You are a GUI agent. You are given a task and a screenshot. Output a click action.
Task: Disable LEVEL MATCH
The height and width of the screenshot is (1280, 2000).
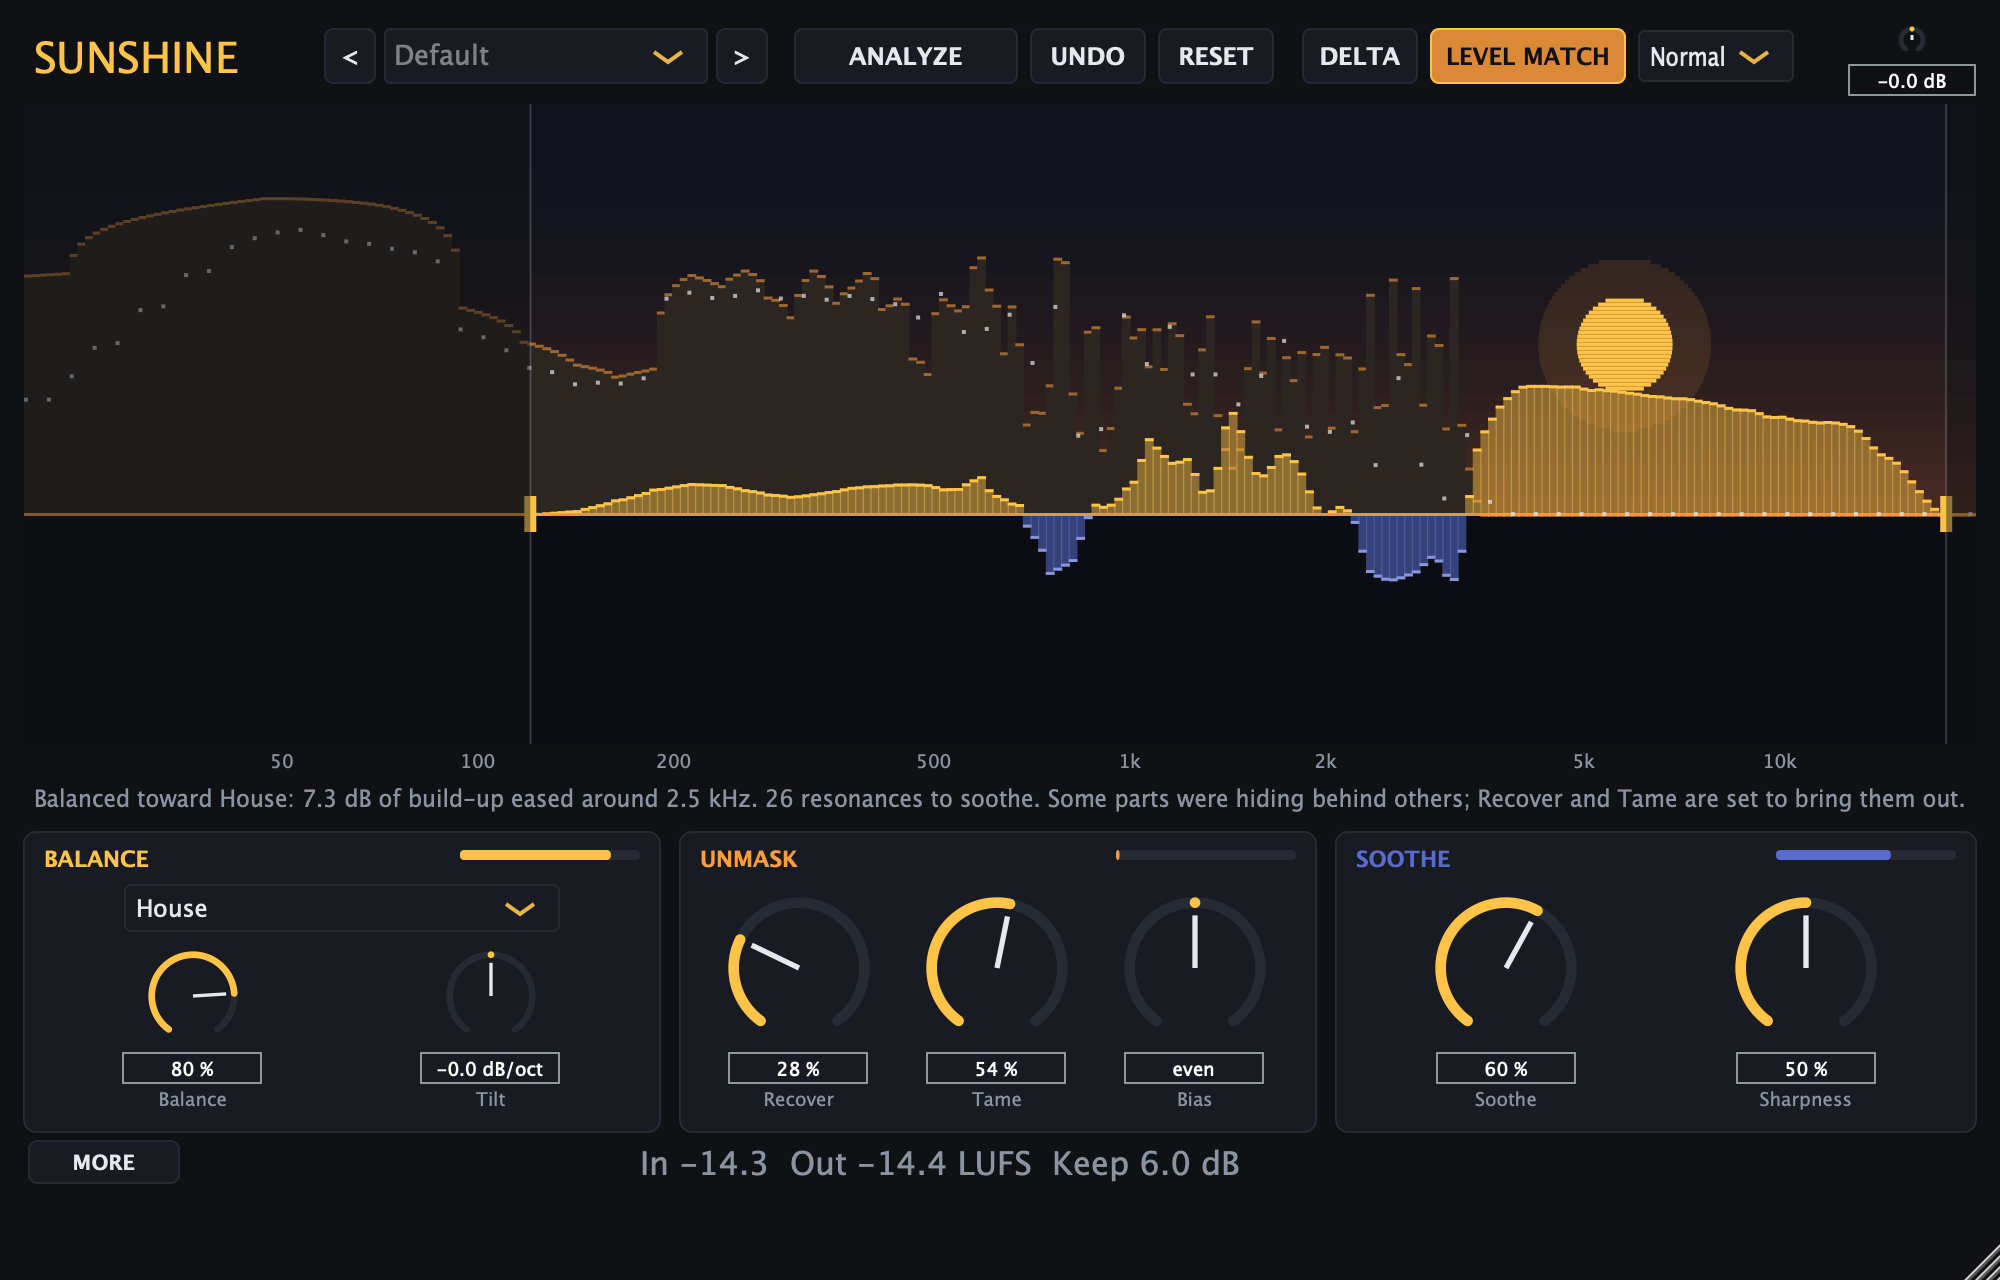click(1527, 57)
